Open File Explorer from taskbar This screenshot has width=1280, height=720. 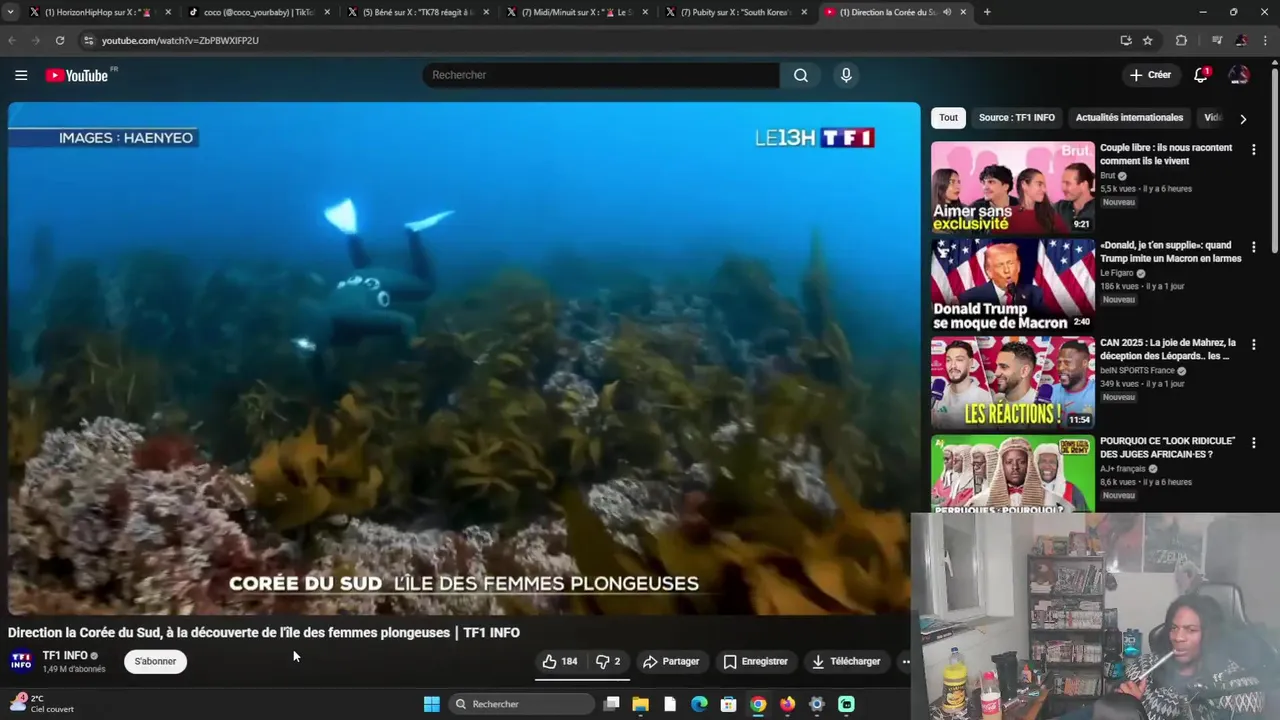point(640,704)
